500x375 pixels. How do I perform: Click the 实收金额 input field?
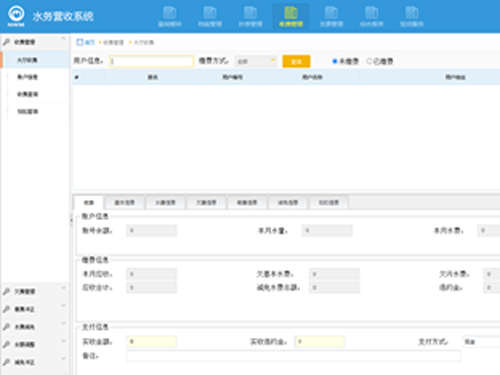tap(152, 342)
